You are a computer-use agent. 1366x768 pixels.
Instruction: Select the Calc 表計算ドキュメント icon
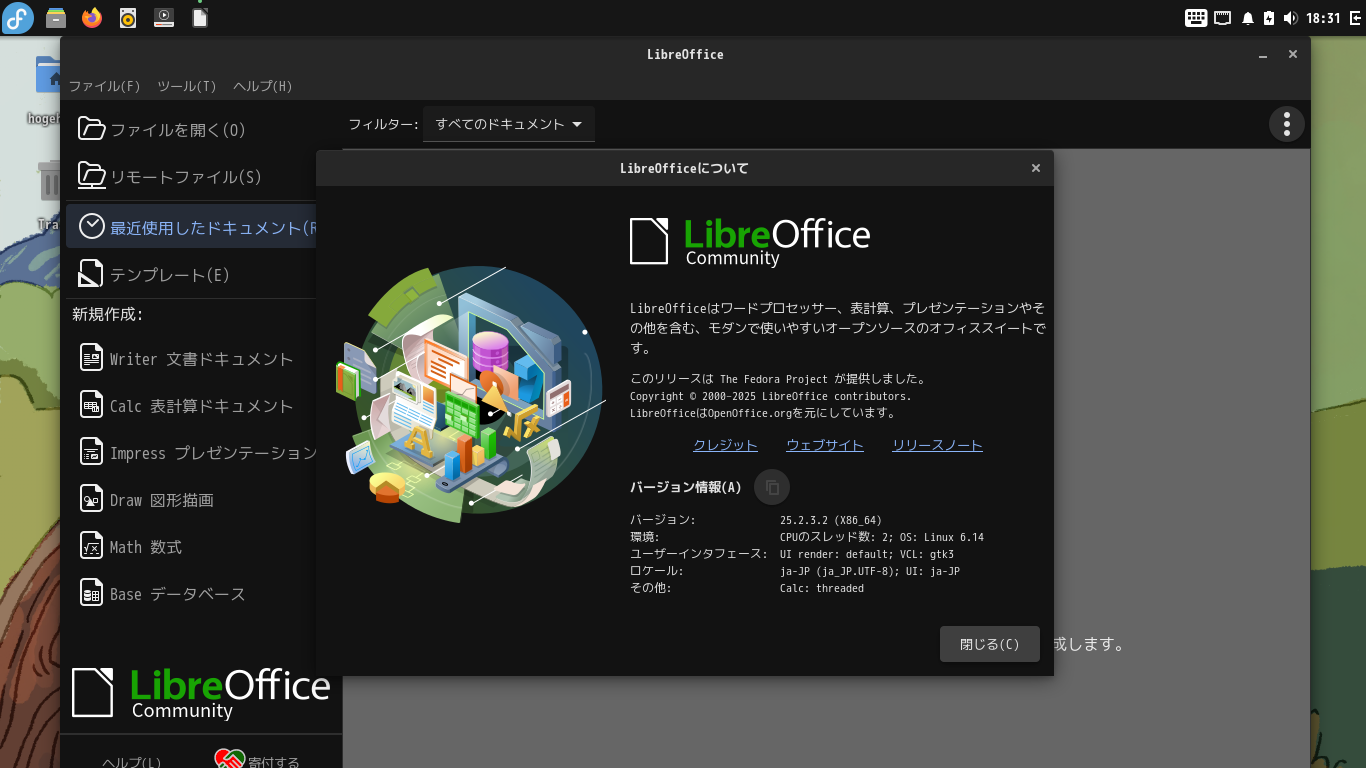90,405
